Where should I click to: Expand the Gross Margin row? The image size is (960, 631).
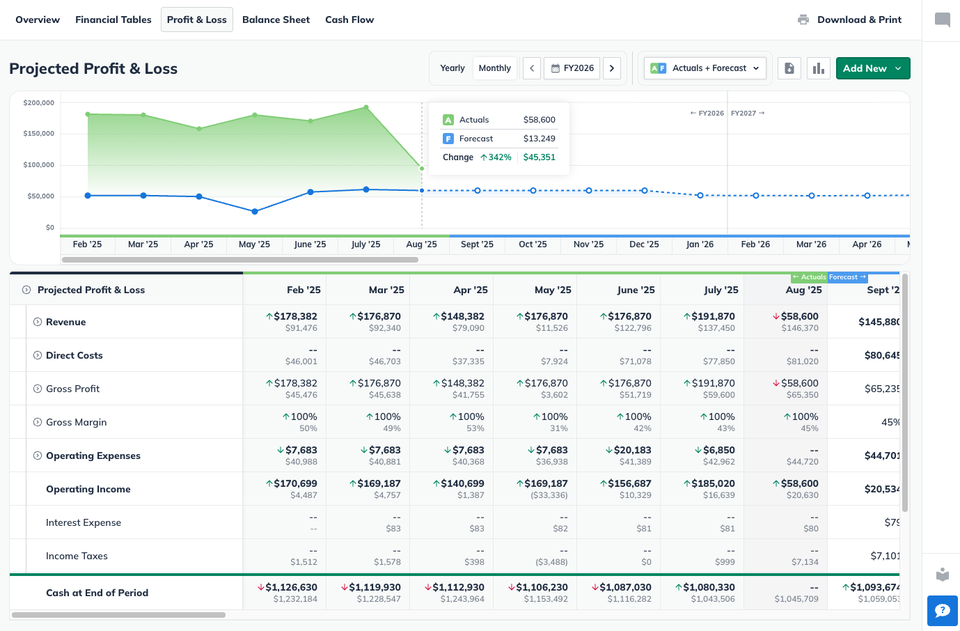pyautogui.click(x=37, y=422)
